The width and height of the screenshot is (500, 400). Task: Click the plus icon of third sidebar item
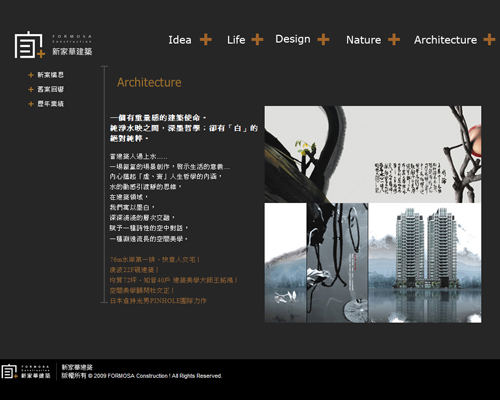31,104
